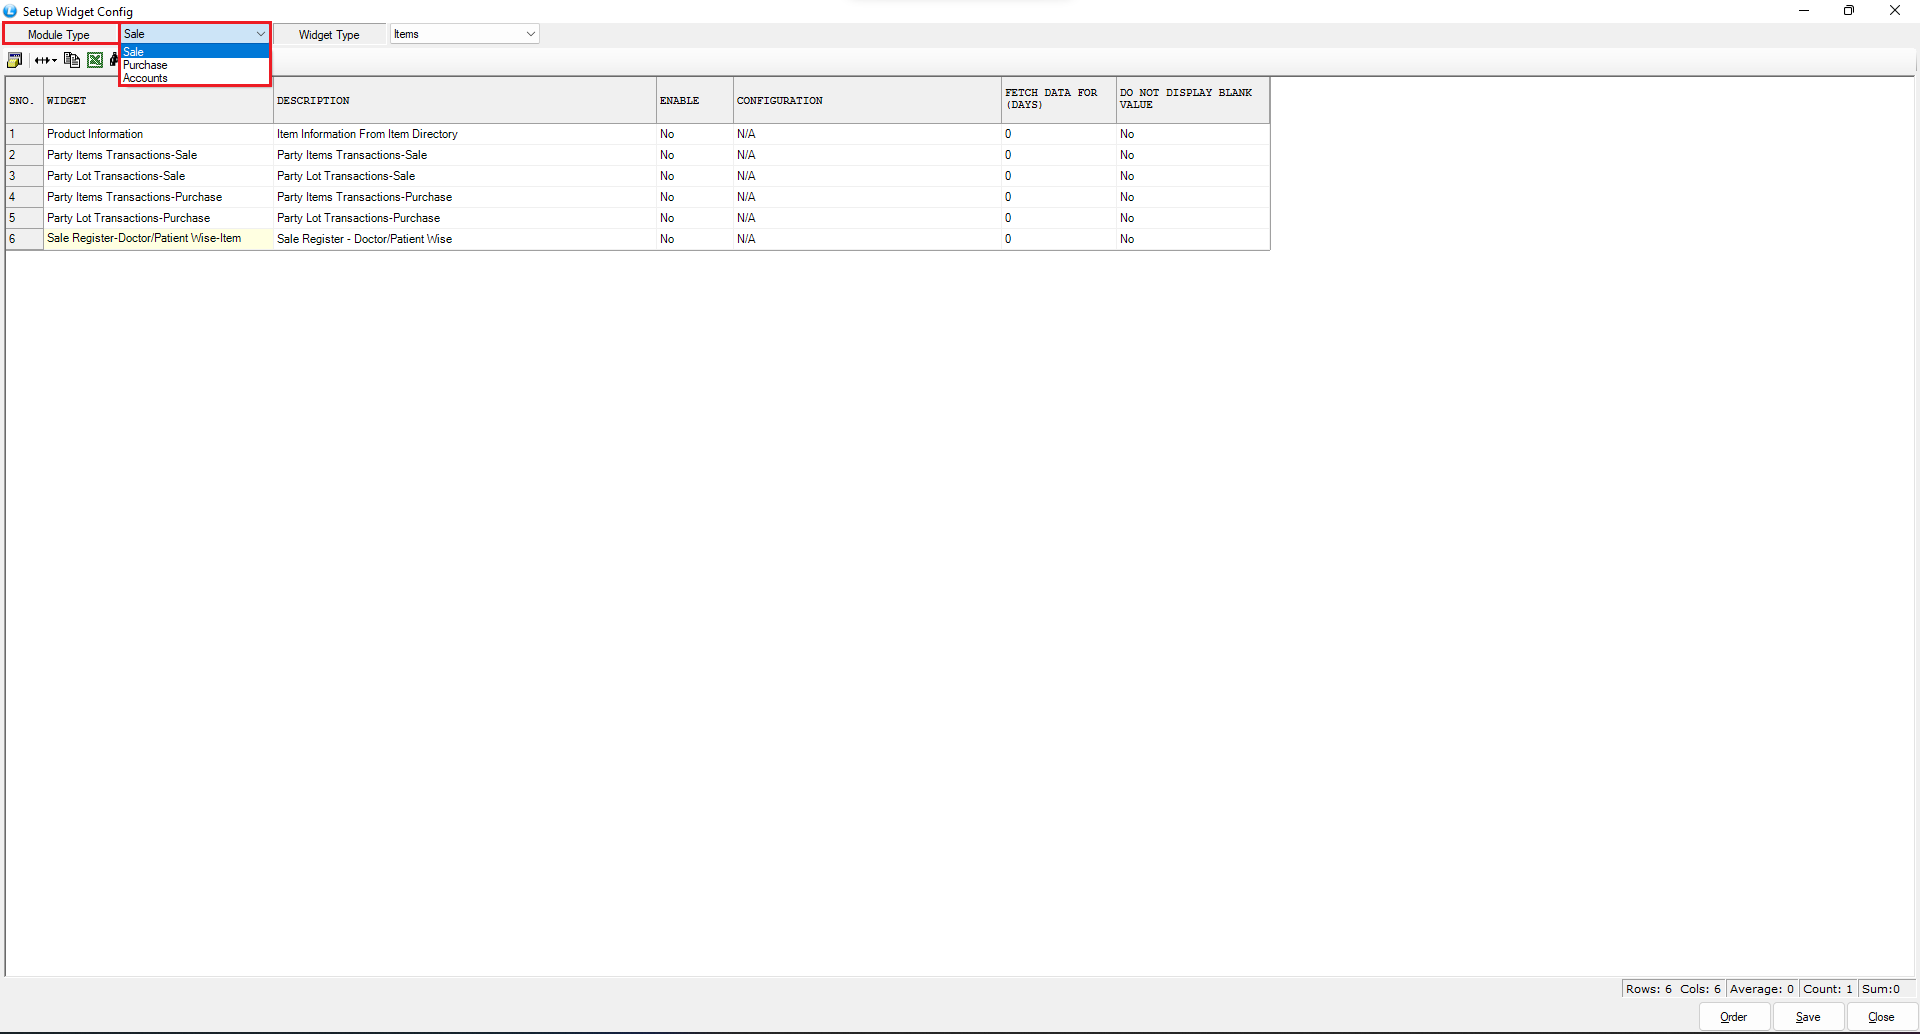The image size is (1920, 1034).
Task: Click the copy grid data icon
Action: pos(71,60)
